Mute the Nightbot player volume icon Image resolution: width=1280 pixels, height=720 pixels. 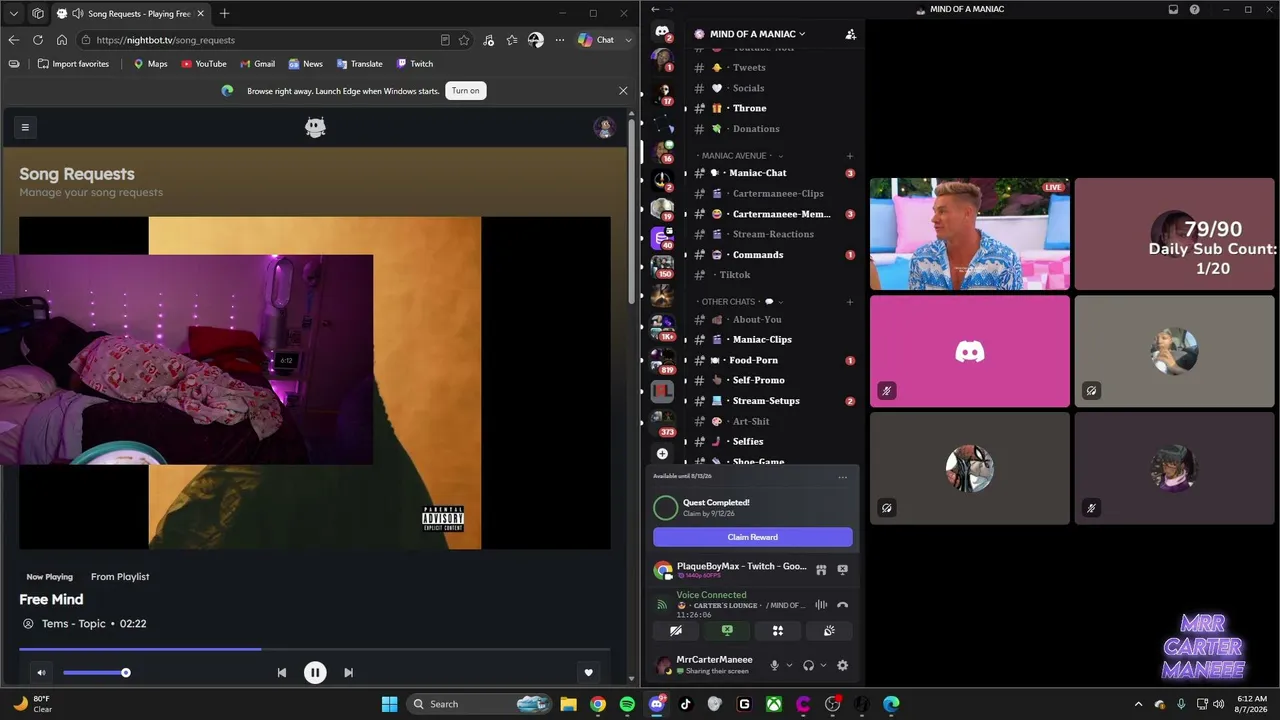pos(41,673)
